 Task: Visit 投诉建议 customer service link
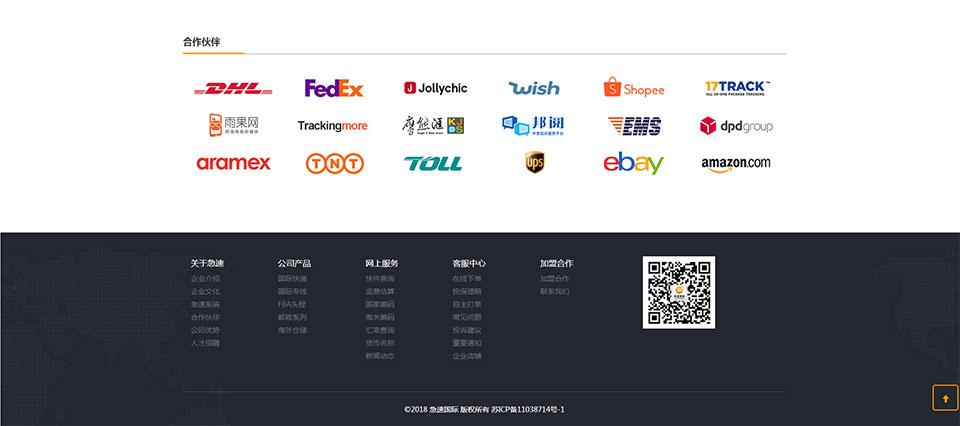467,330
